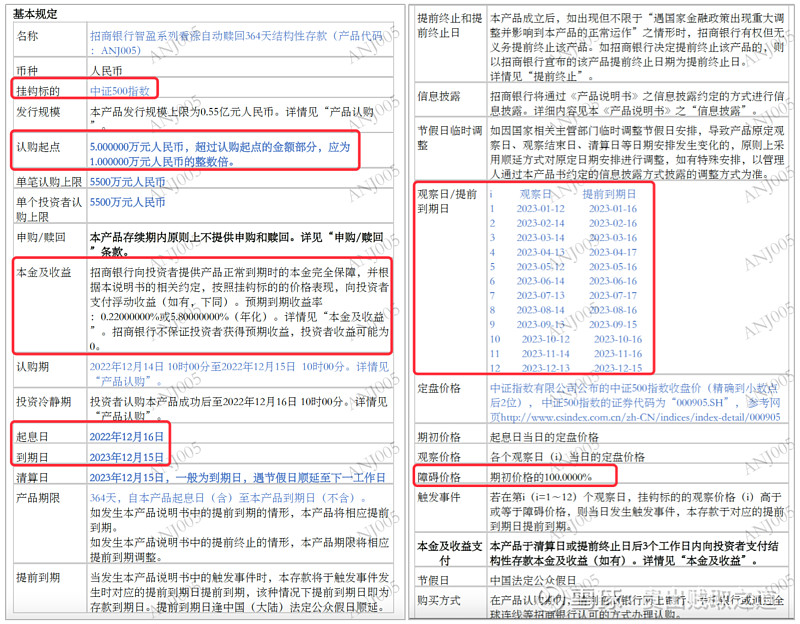The height and width of the screenshot is (624, 800).
Task: Click the 币种 value 人民币
Action: (106, 70)
